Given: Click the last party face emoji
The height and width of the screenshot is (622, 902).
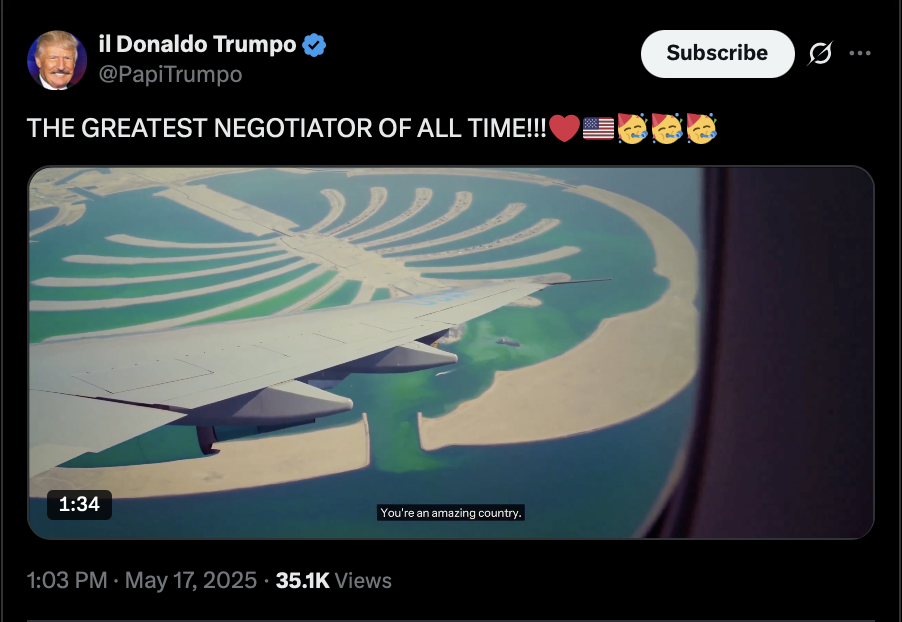Looking at the screenshot, I should [x=702, y=128].
